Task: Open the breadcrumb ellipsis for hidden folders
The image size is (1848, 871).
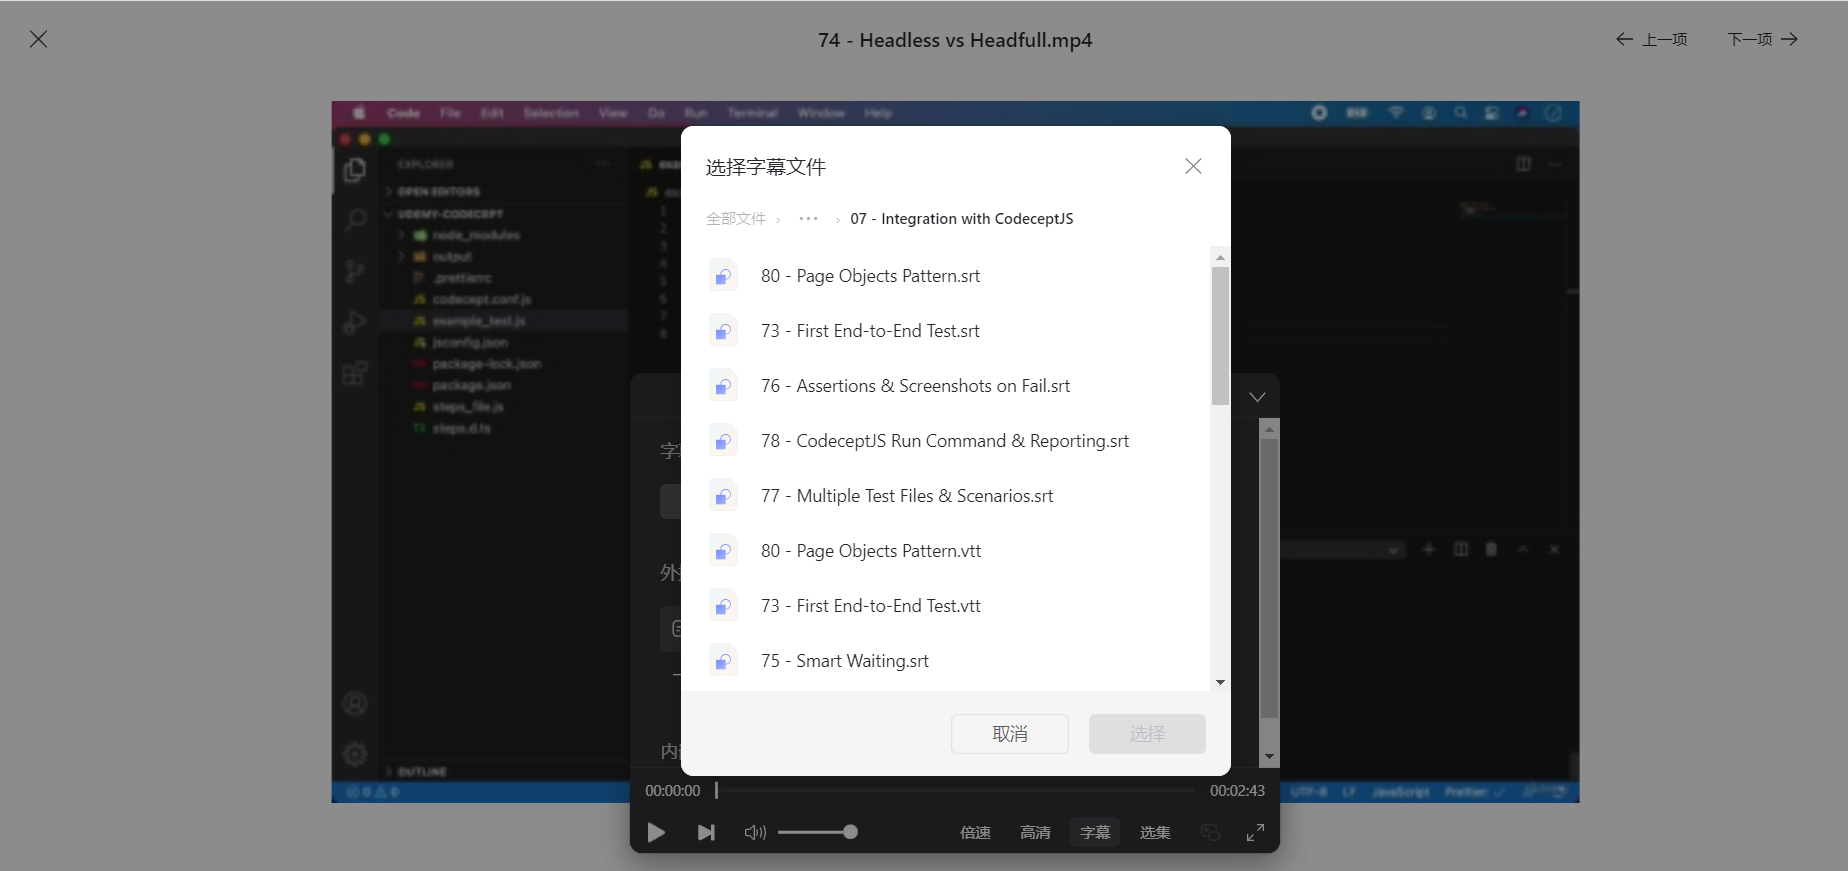Action: pyautogui.click(x=808, y=219)
